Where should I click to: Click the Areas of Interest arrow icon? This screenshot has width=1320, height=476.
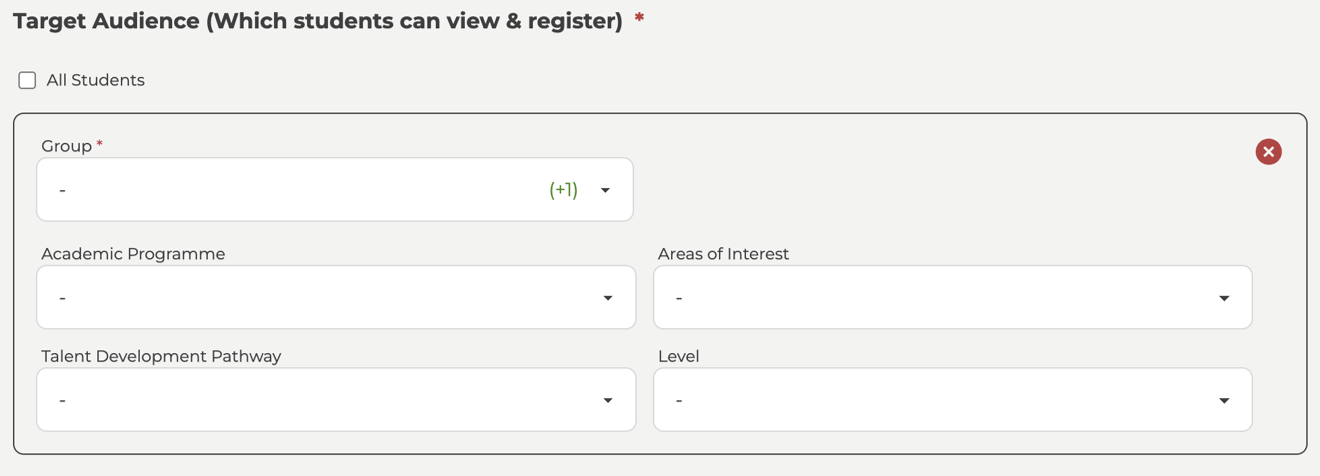click(x=1224, y=298)
